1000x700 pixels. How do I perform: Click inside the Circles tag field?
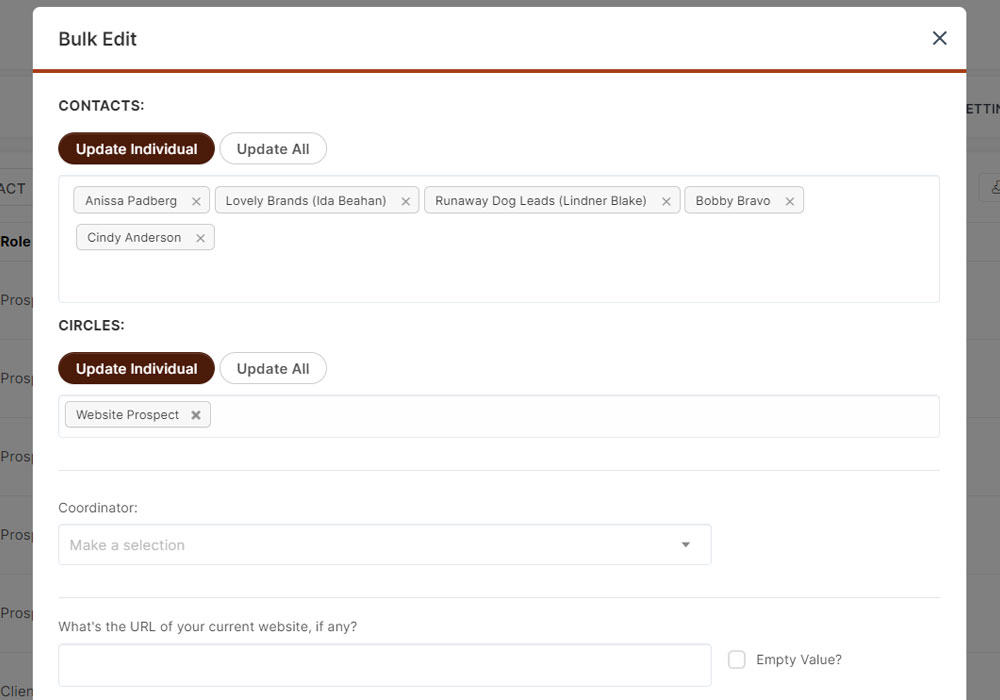tap(570, 416)
